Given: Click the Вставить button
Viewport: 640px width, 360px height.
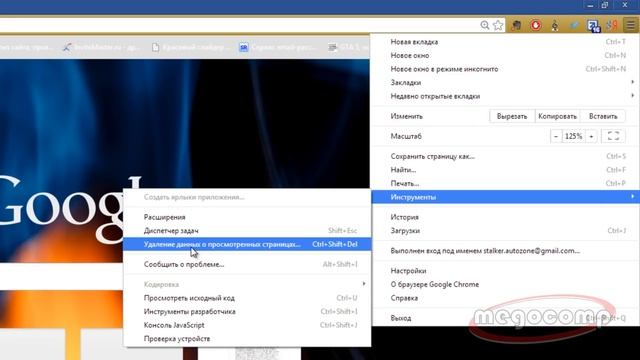Looking at the screenshot, I should (603, 116).
